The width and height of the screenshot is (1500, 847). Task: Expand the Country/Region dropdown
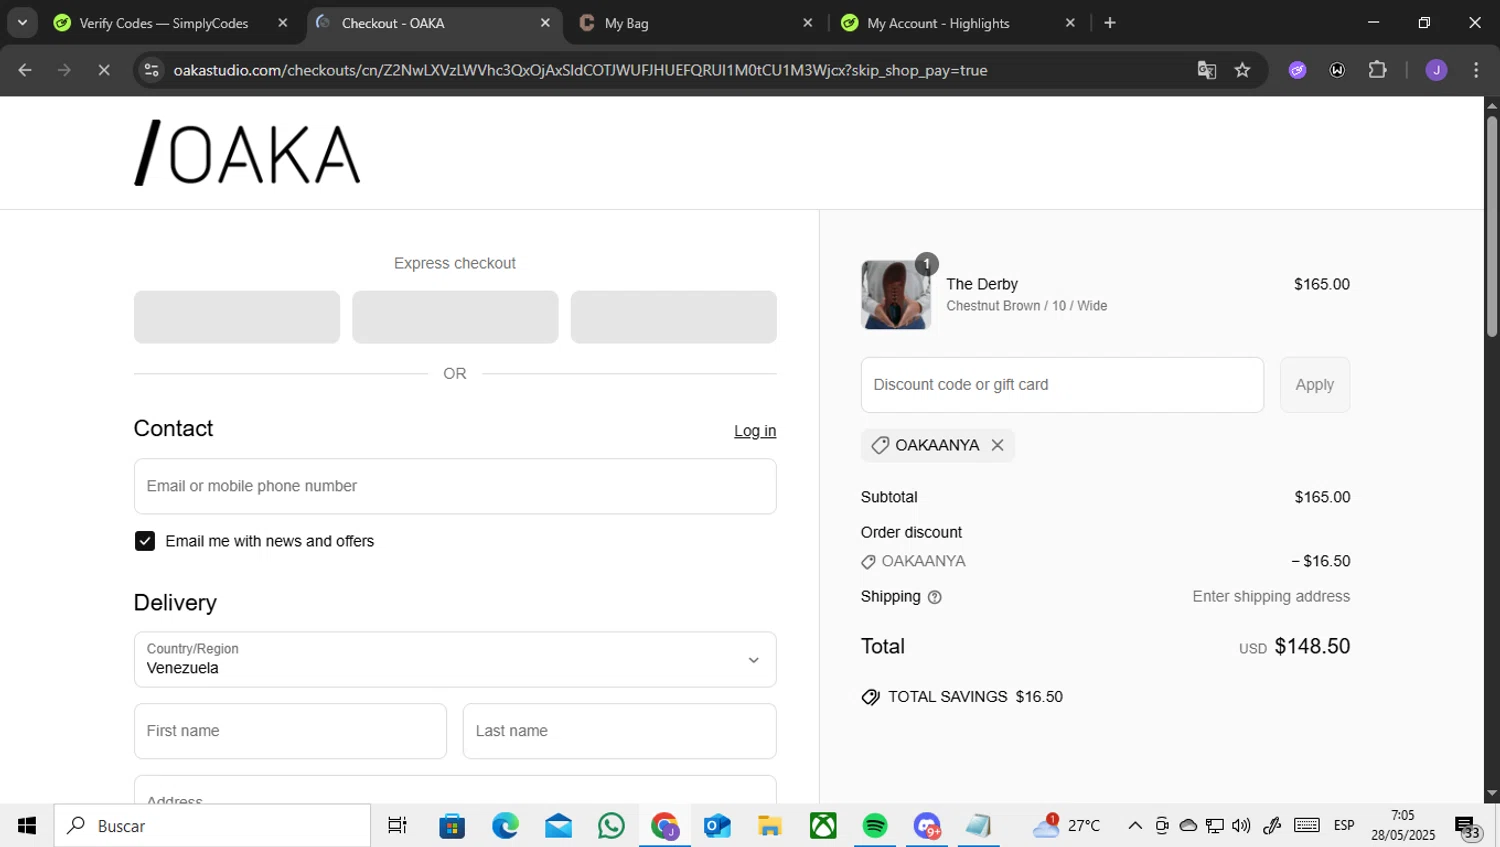(x=455, y=659)
